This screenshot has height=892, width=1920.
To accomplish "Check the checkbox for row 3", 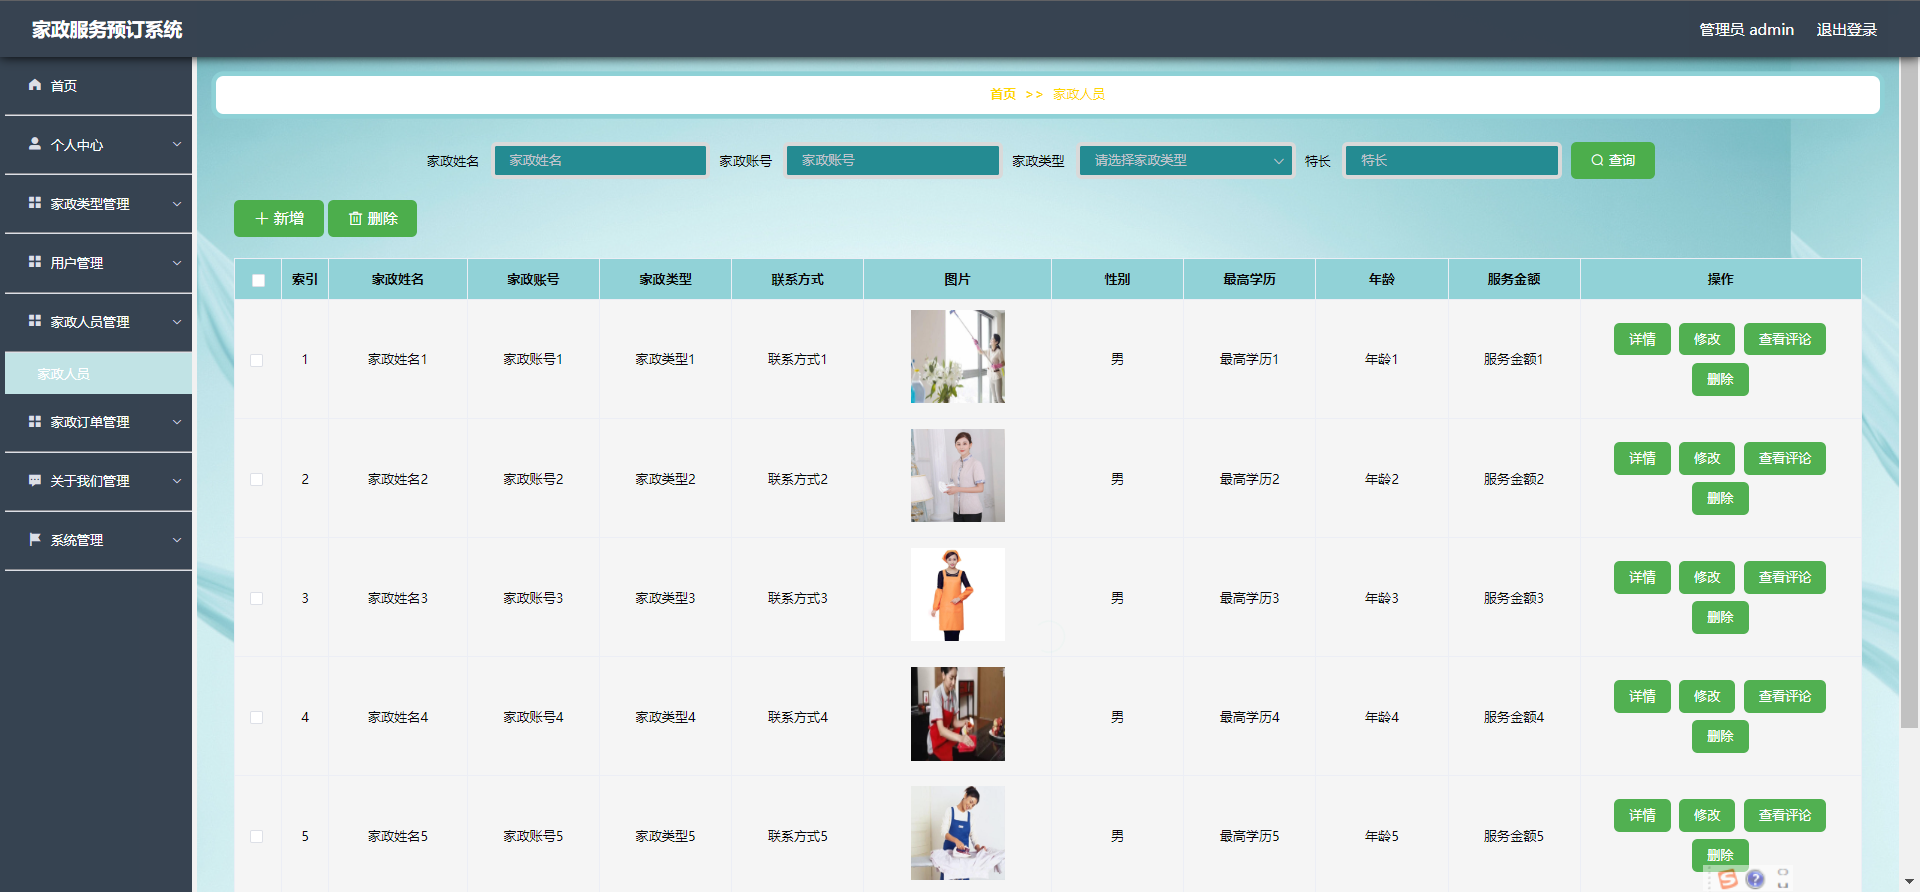I will click(257, 598).
